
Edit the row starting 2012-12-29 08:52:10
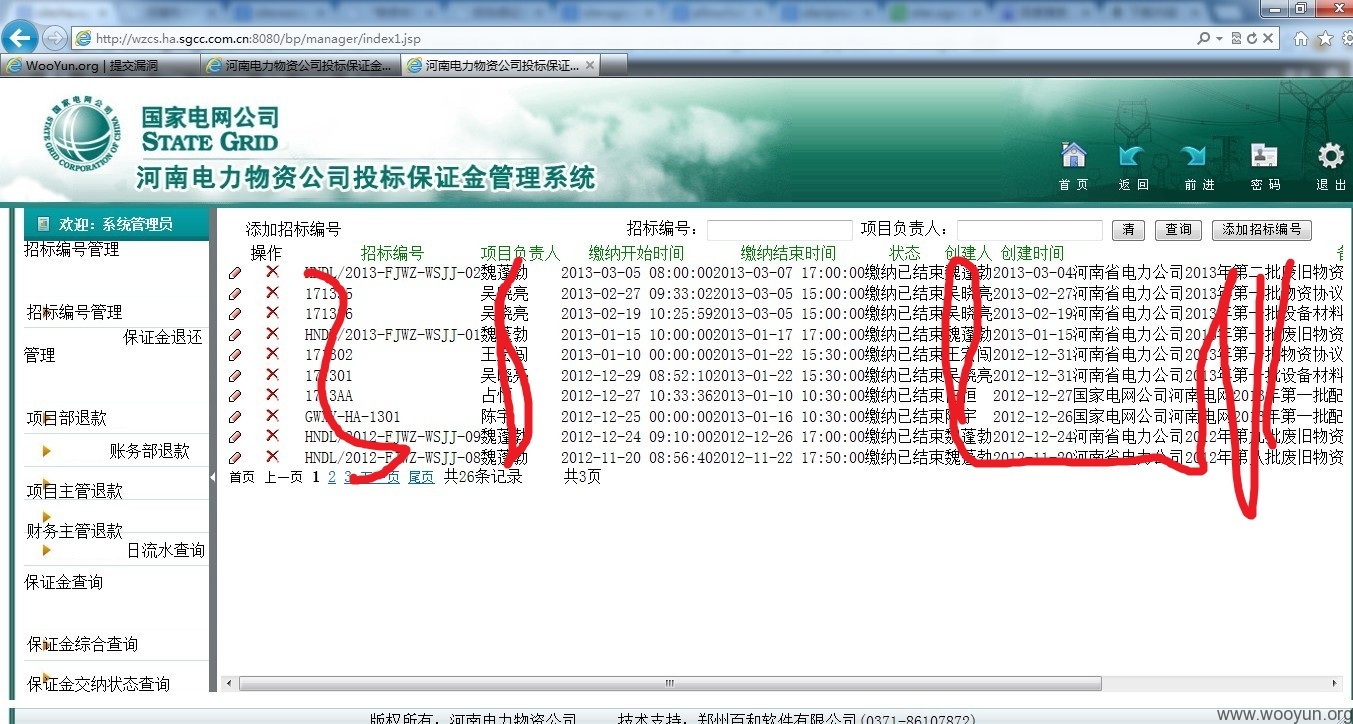235,375
